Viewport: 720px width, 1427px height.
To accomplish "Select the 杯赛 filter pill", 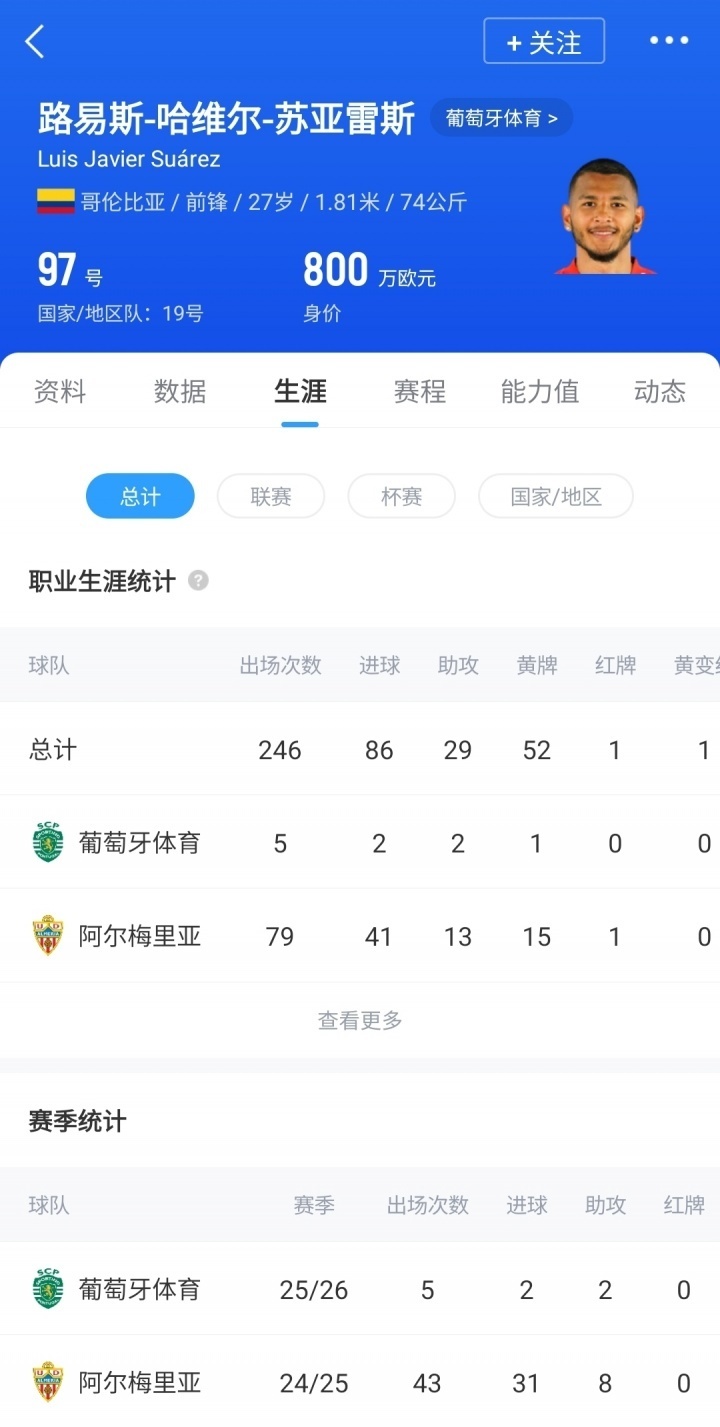I will 401,495.
